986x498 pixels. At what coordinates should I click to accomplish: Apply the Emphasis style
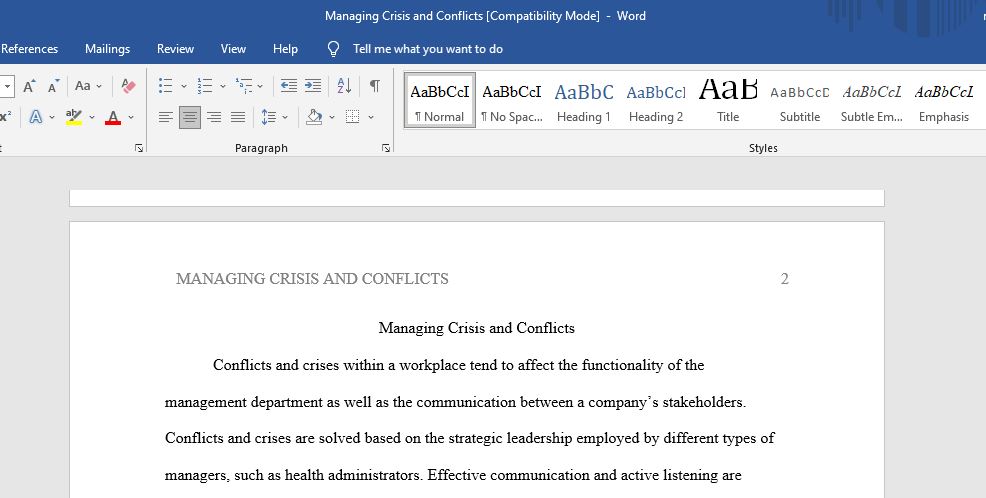click(944, 101)
